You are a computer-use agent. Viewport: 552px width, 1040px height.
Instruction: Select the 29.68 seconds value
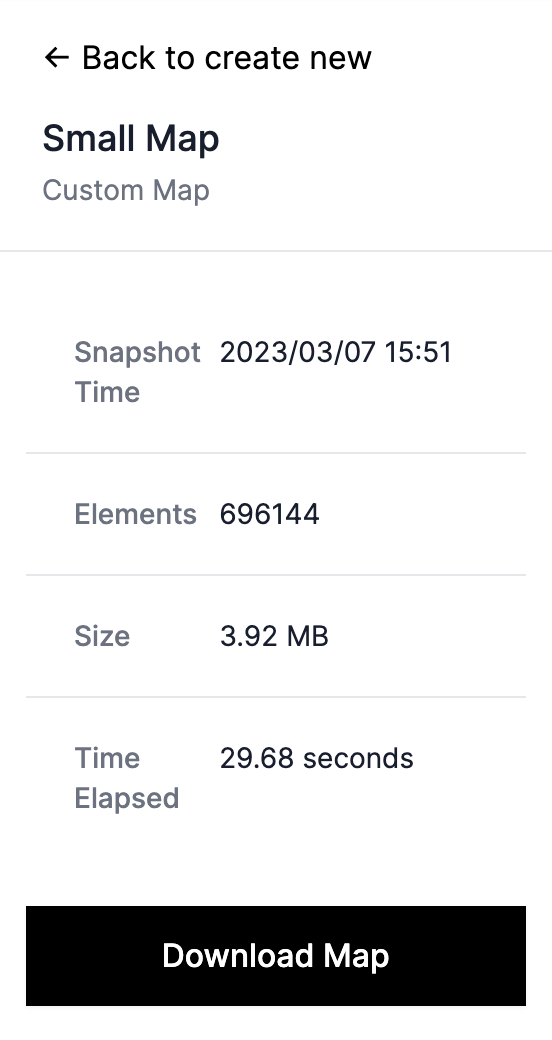pos(316,758)
